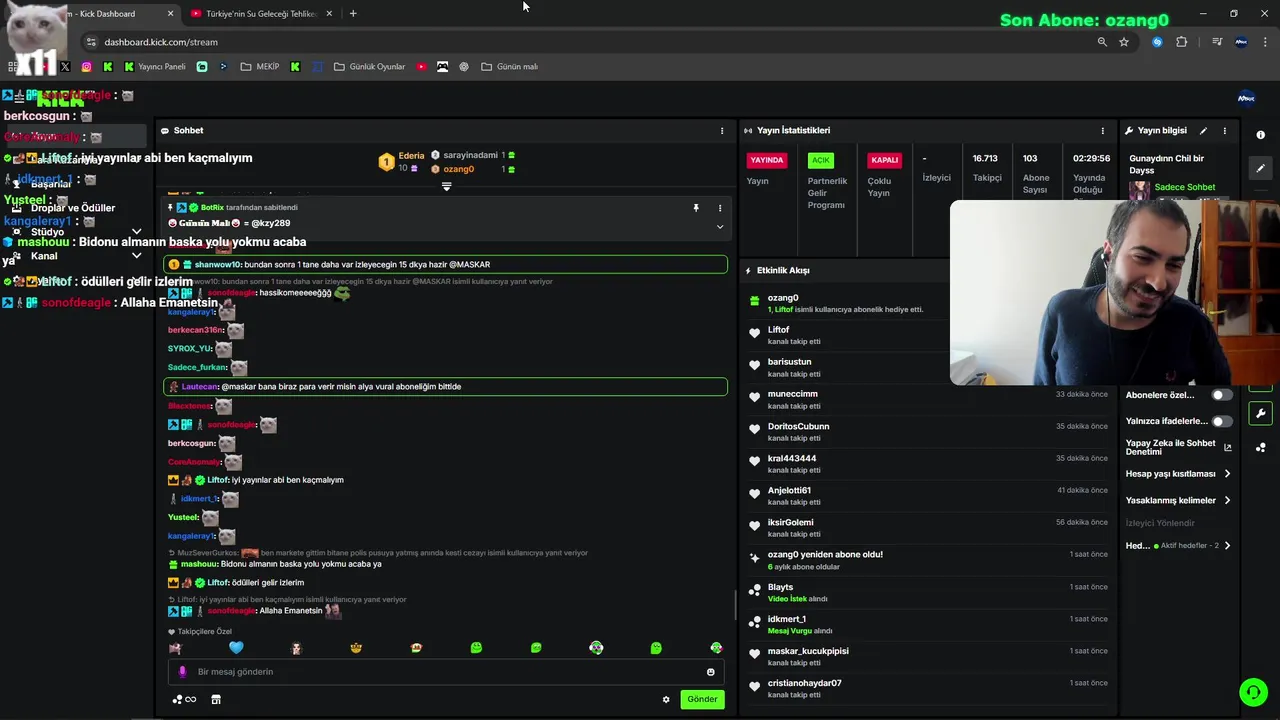Click the channel points icon in the right sidebar
1280x720 pixels.
(1260, 447)
